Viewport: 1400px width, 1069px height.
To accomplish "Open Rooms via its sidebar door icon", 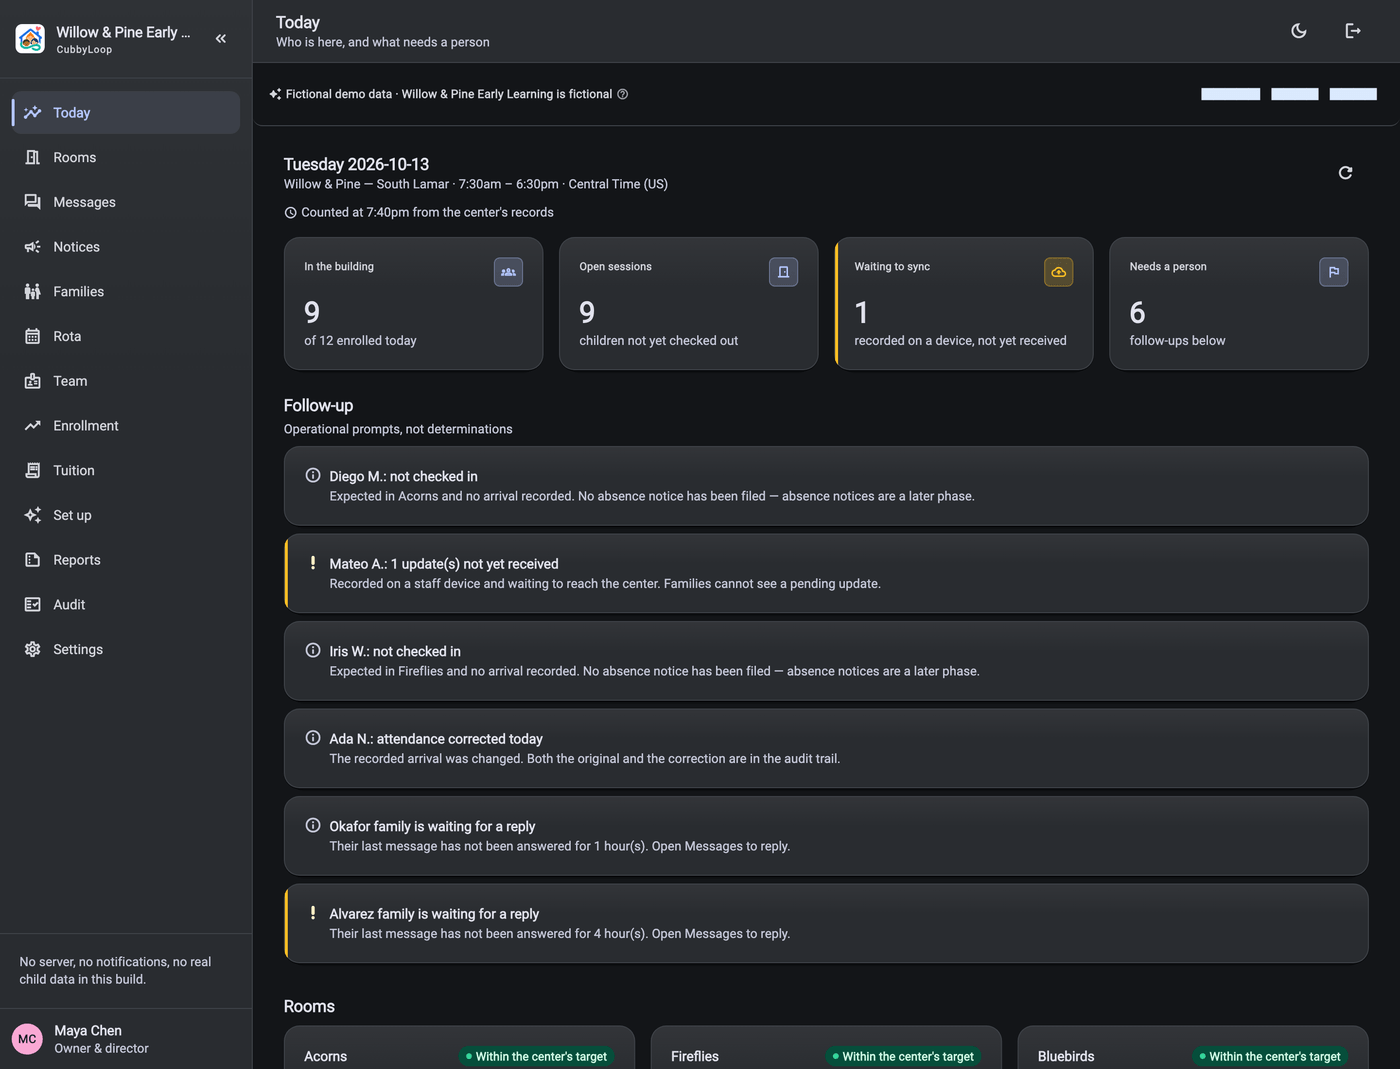I will pyautogui.click(x=33, y=157).
